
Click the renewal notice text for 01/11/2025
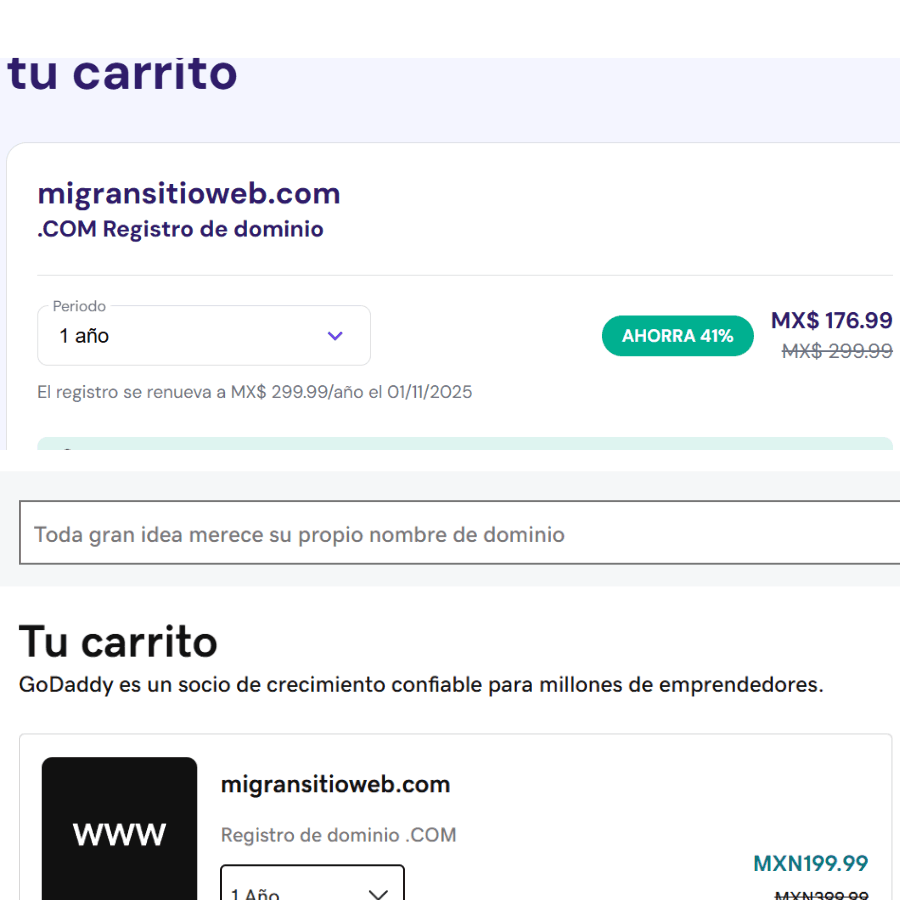254,392
